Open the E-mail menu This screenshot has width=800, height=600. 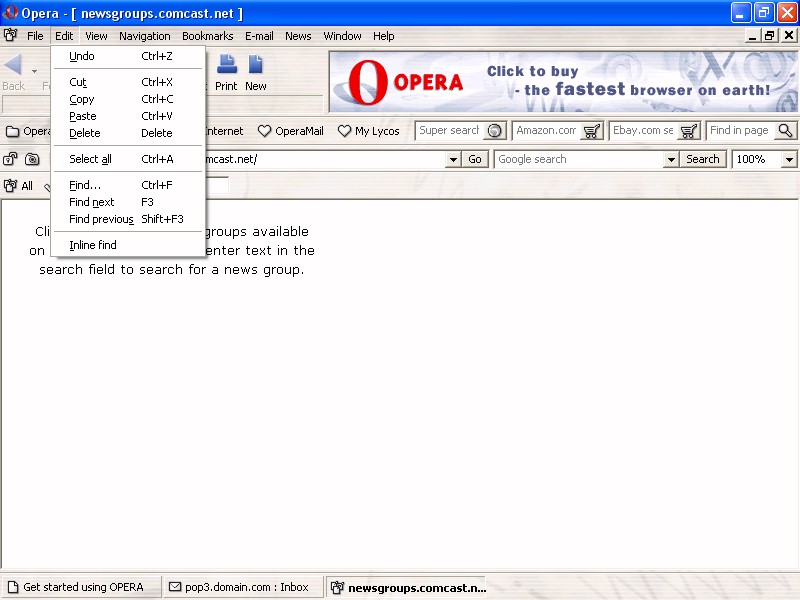(259, 36)
